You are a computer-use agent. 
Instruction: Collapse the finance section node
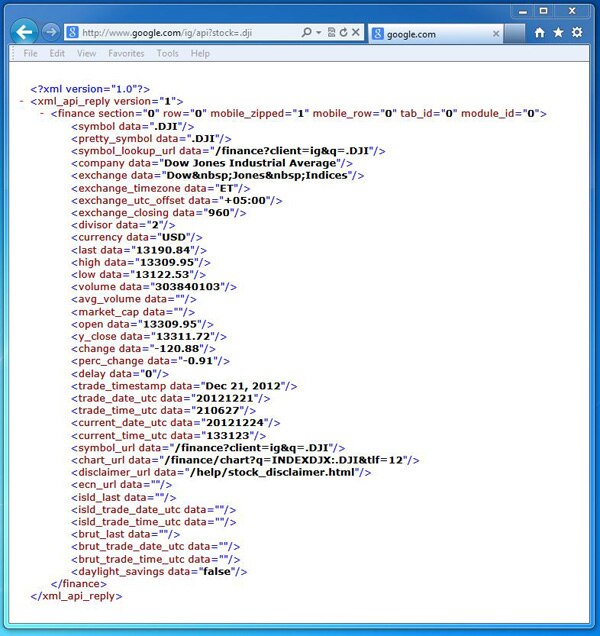[42, 114]
